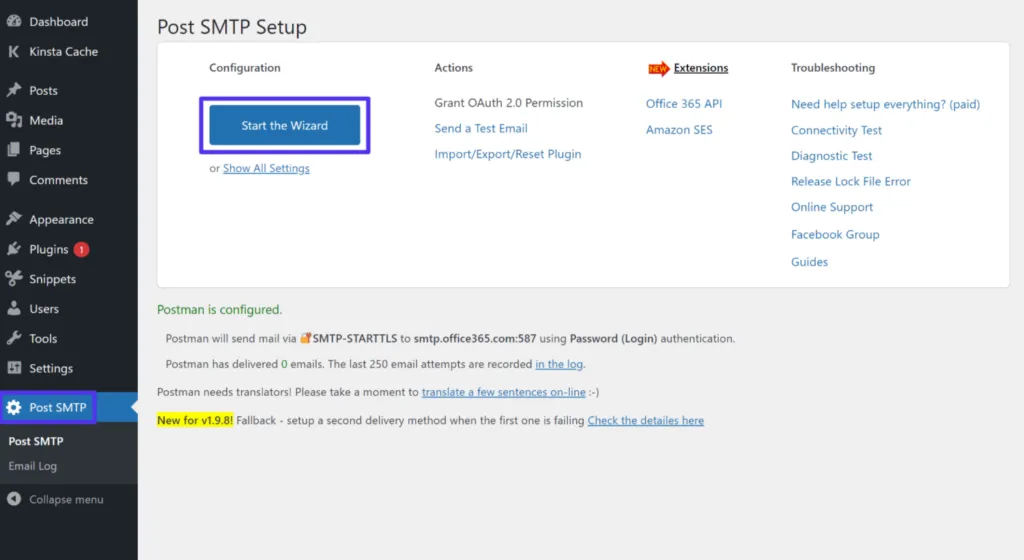1024x560 pixels.
Task: Click the Tools wrench icon
Action: (14, 338)
